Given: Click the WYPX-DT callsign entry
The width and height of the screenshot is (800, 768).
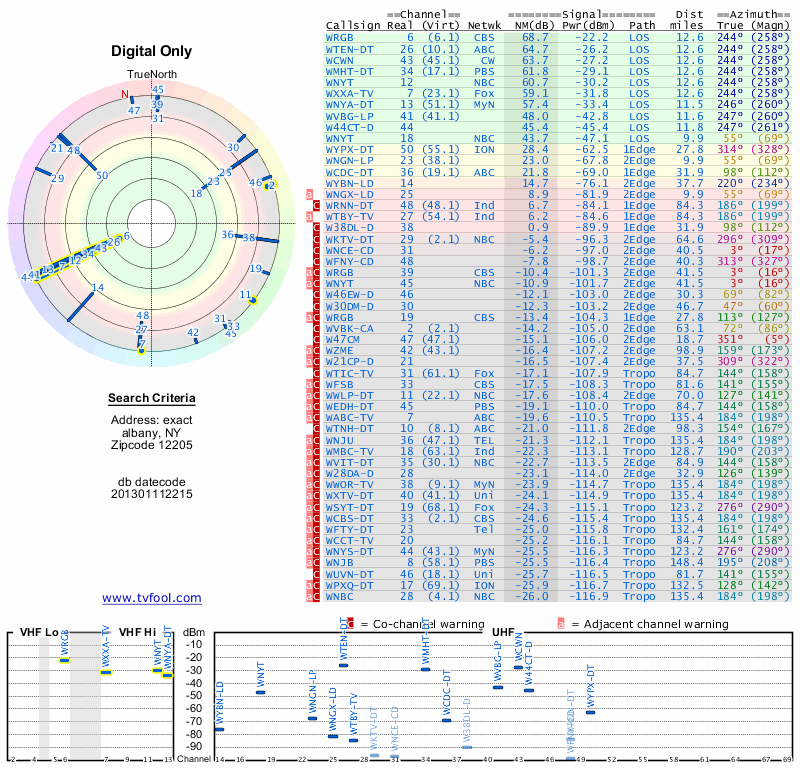Looking at the screenshot, I should tap(351, 149).
